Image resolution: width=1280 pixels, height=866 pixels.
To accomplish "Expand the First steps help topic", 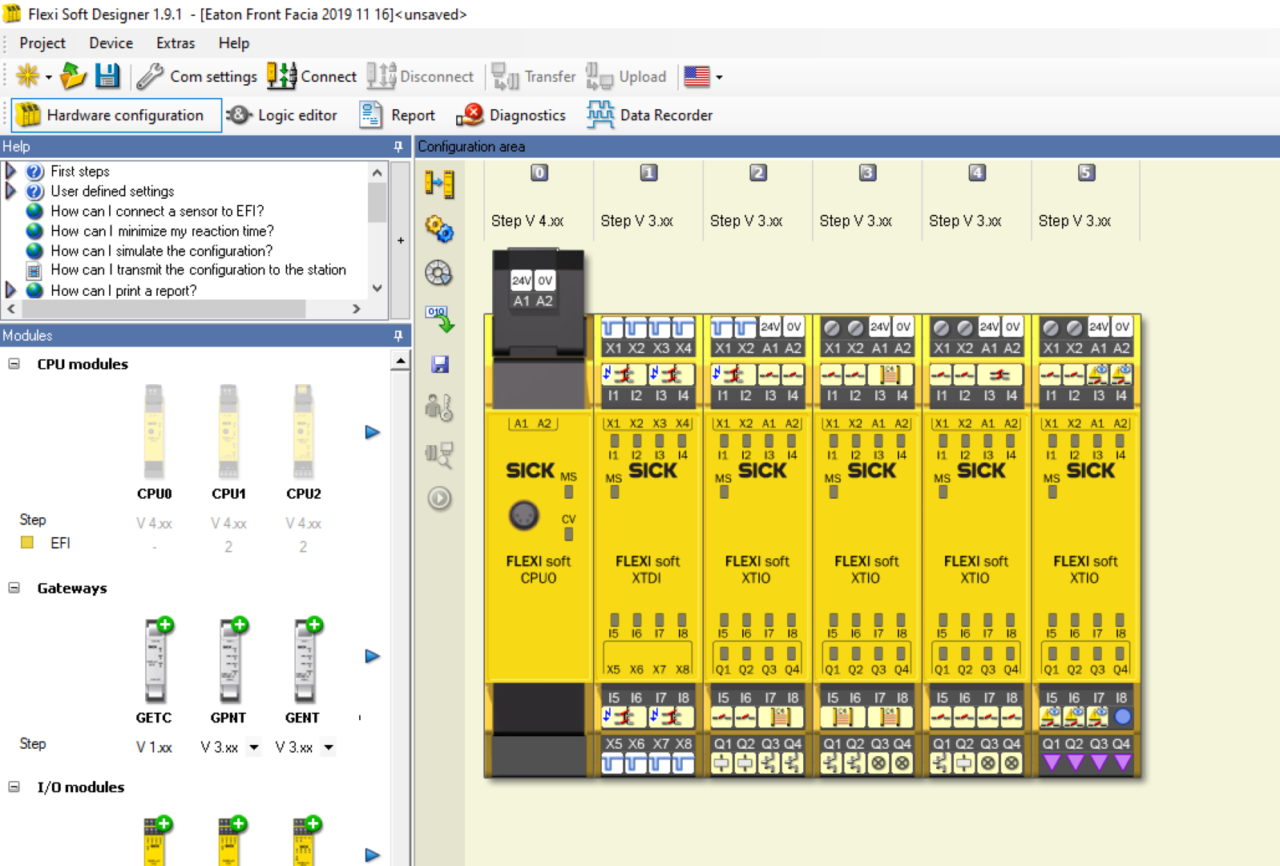I will [x=11, y=171].
